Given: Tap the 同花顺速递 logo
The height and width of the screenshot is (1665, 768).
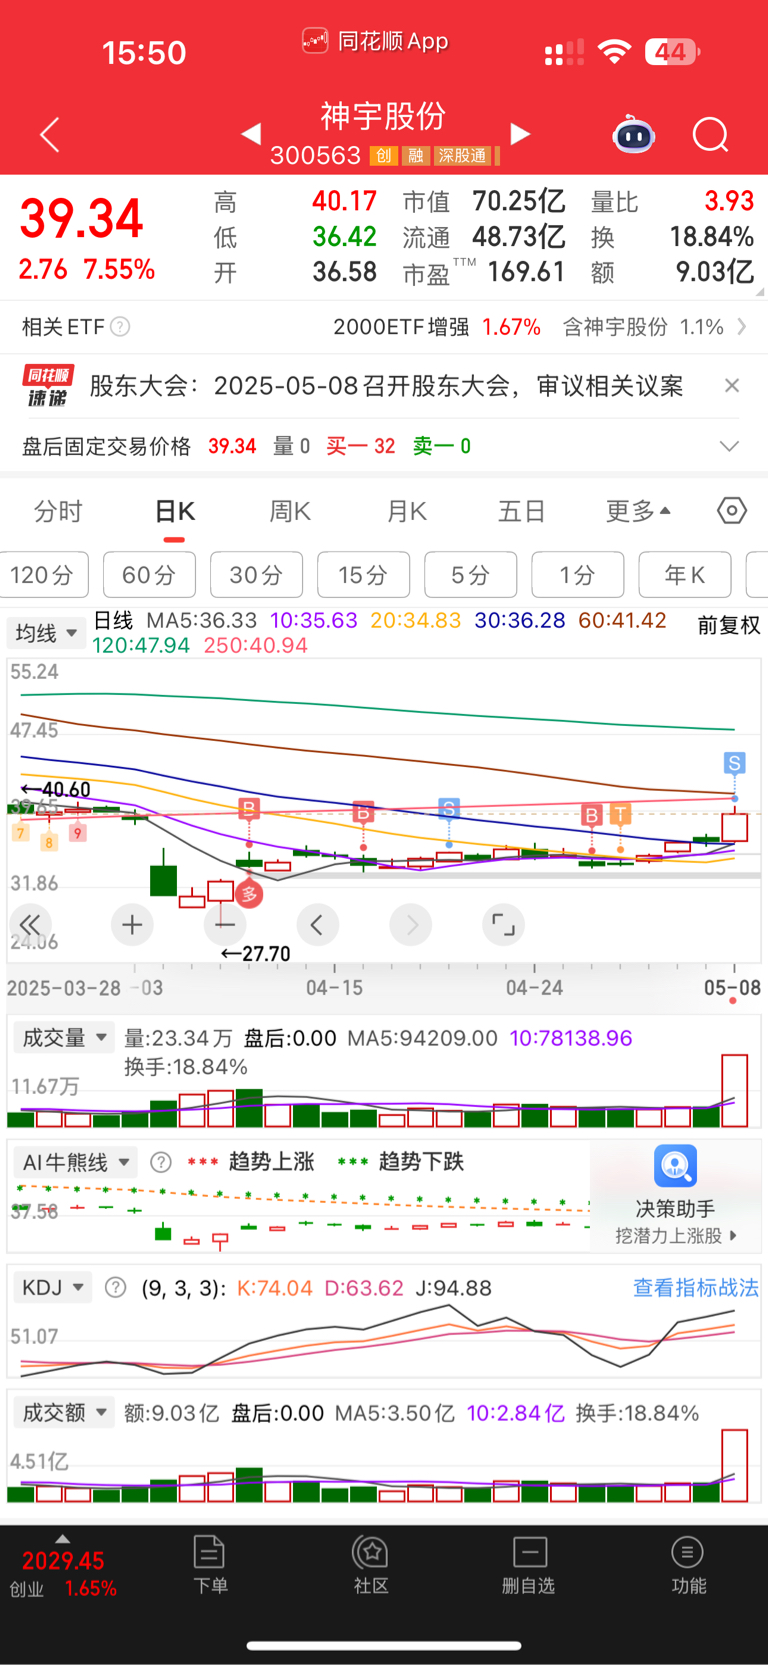Looking at the screenshot, I should pyautogui.click(x=48, y=386).
